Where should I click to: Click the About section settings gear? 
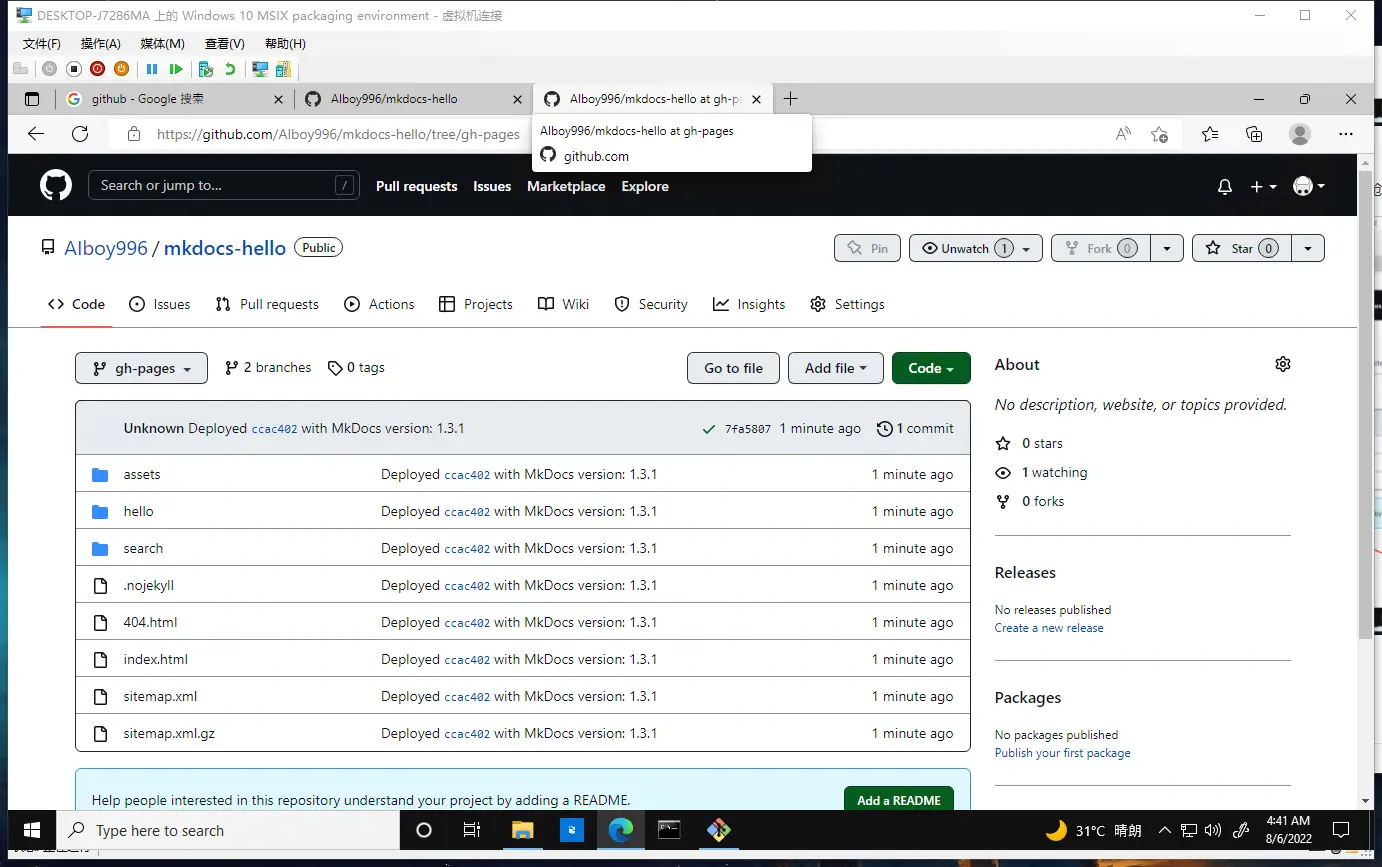[x=1283, y=365]
